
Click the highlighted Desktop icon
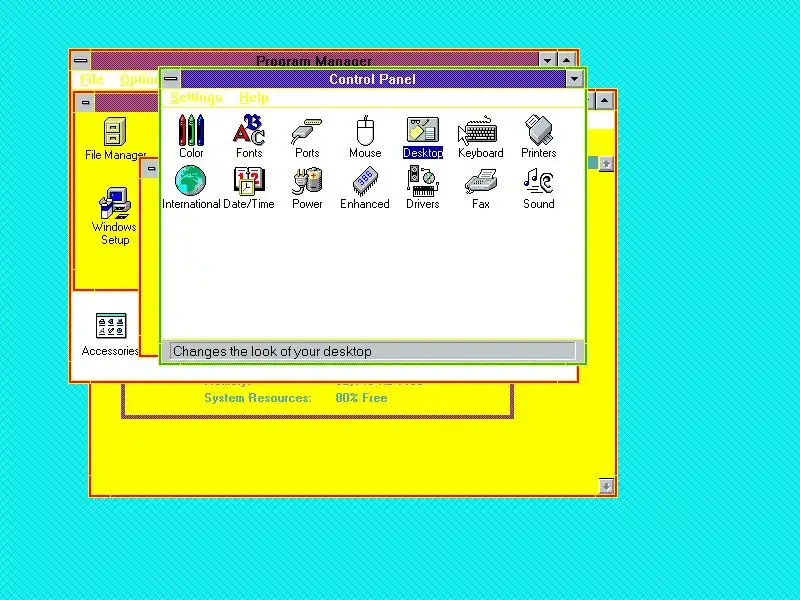(422, 136)
